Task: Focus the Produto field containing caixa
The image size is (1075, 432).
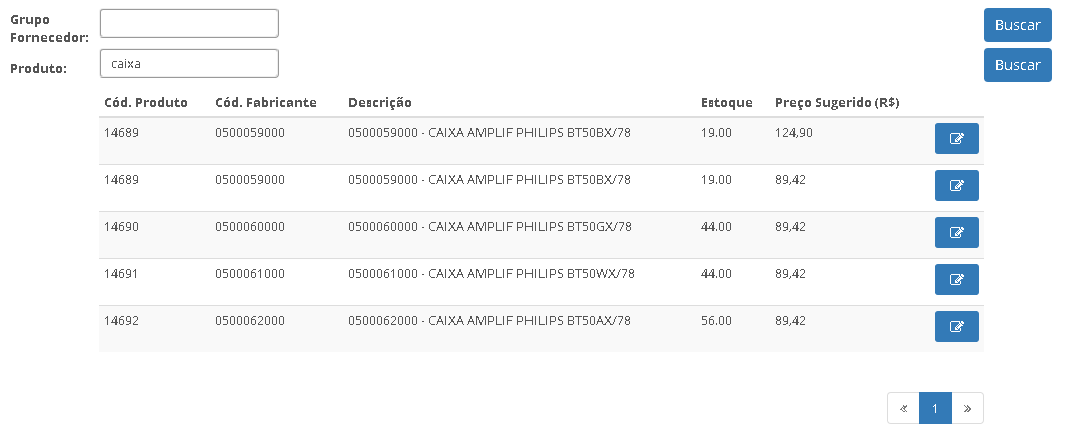Action: tap(189, 63)
